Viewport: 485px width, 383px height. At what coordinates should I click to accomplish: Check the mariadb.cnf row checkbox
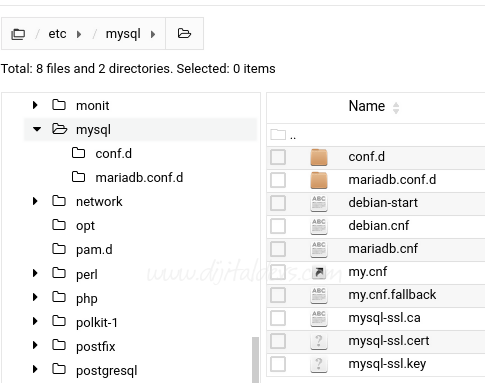278,249
